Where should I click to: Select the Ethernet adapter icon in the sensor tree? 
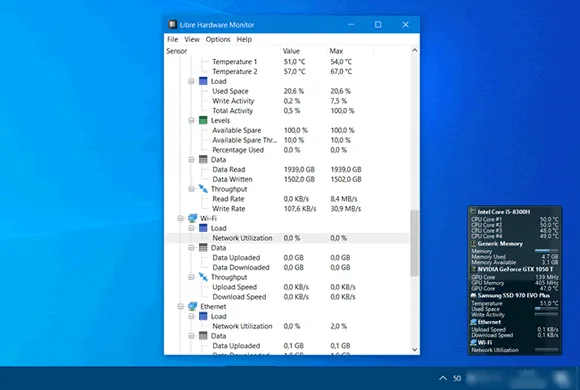tap(192, 306)
